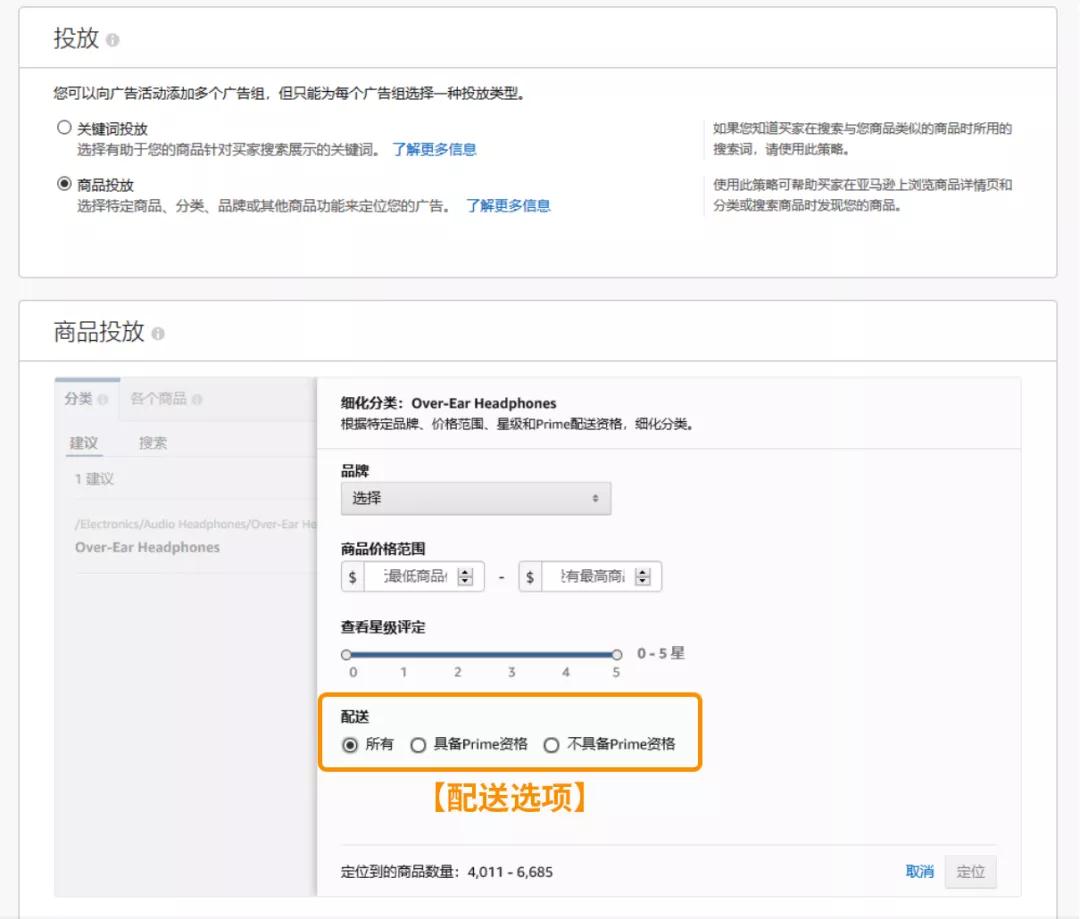The height and width of the screenshot is (919, 1080).
Task: Click the 定位 button
Action: click(969, 871)
